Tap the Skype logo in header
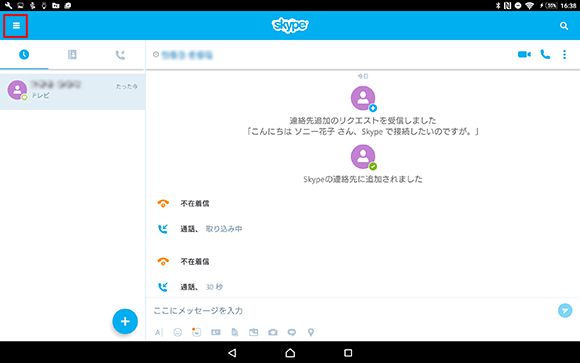The height and width of the screenshot is (363, 580). click(x=290, y=25)
